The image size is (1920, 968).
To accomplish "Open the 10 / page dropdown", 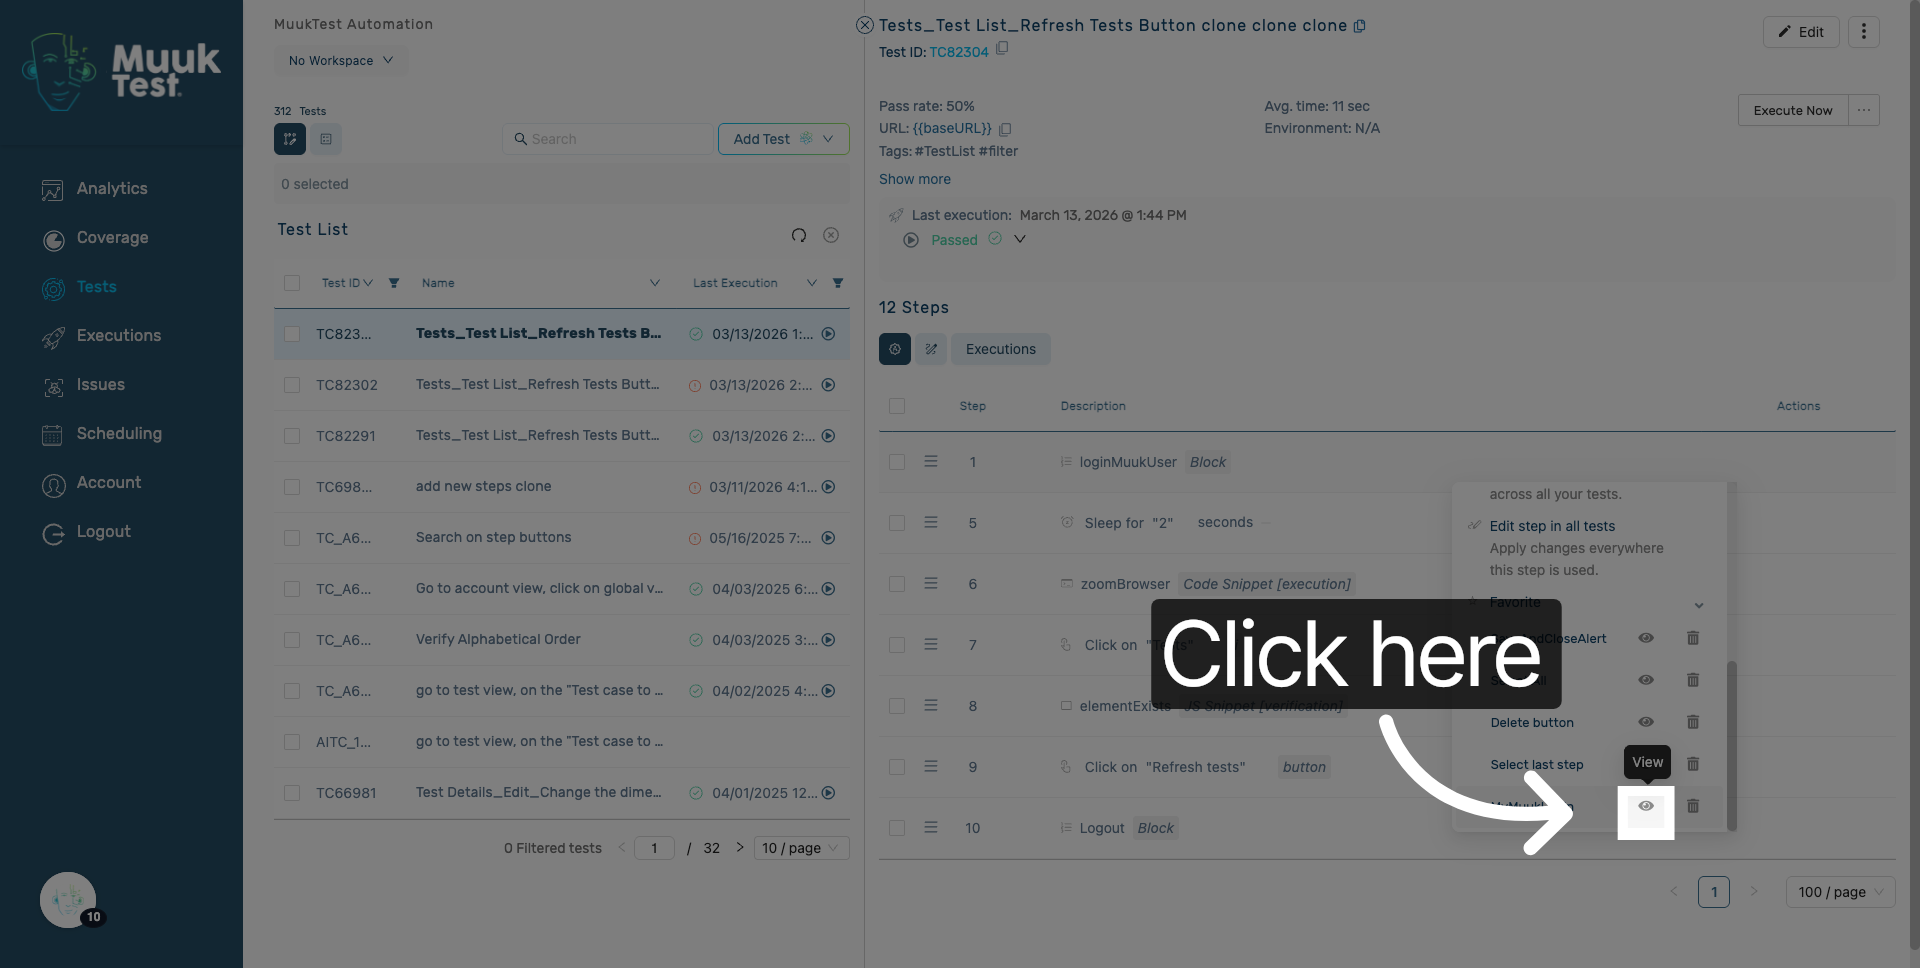I will pos(802,848).
